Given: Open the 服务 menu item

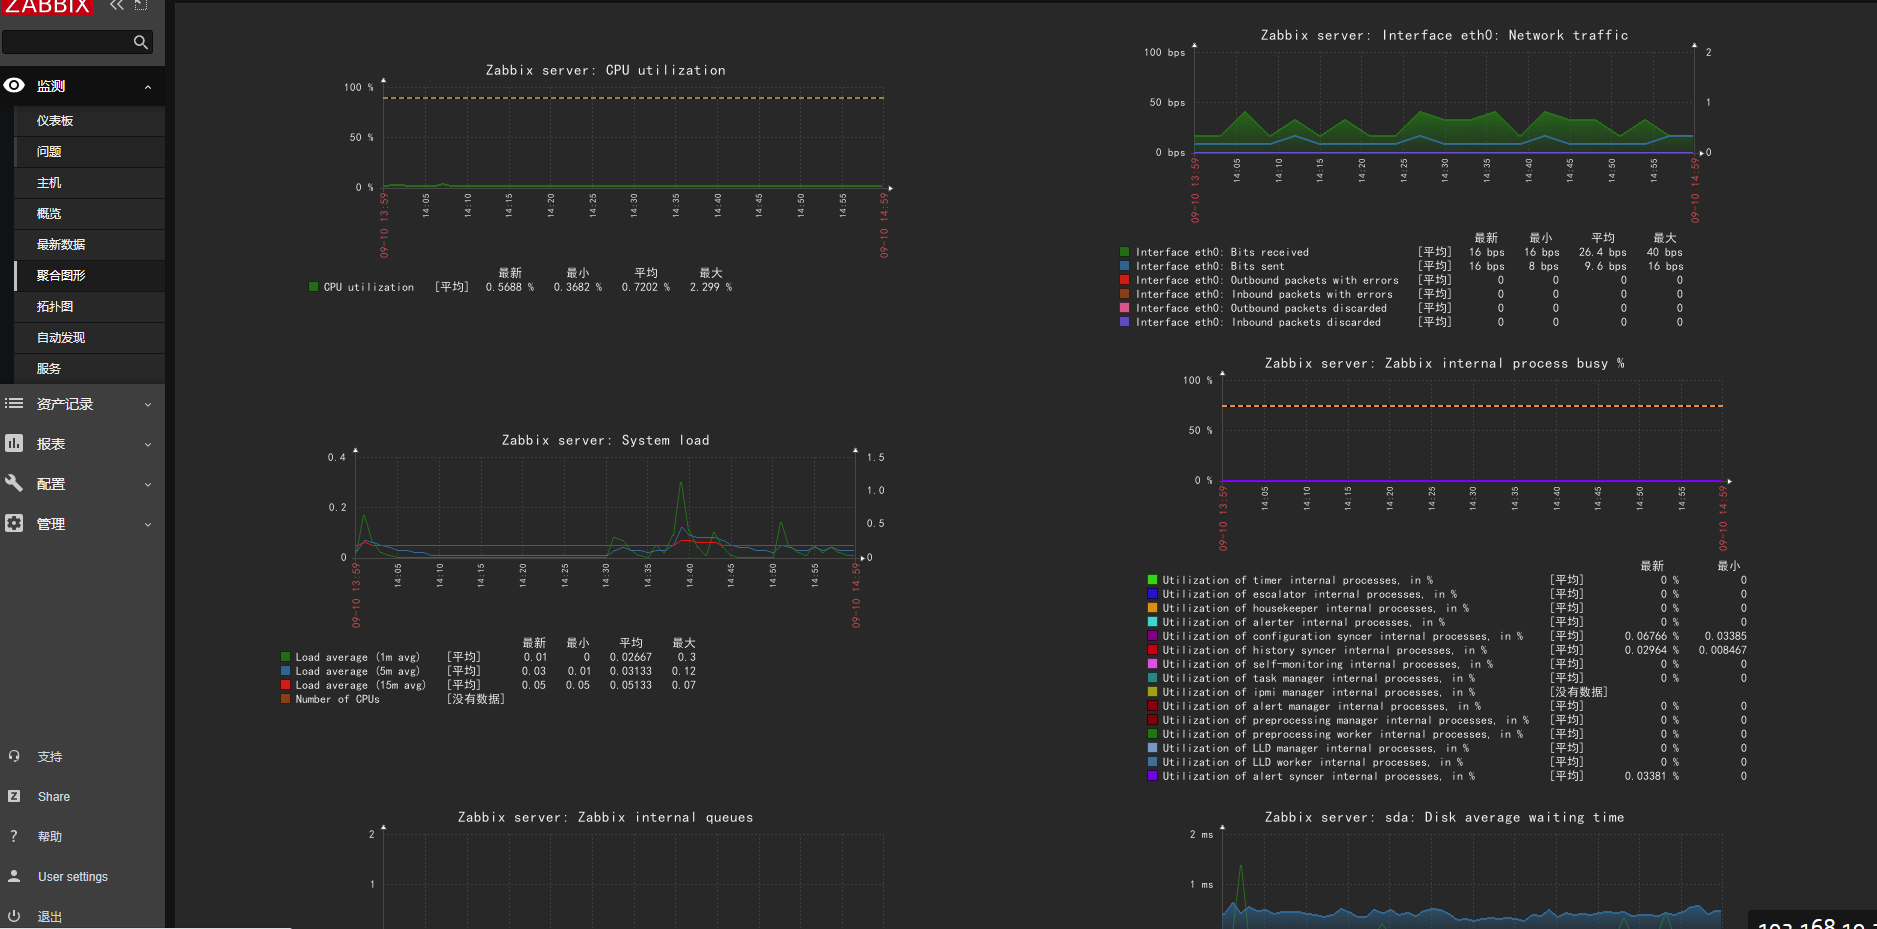Looking at the screenshot, I should click(90, 369).
